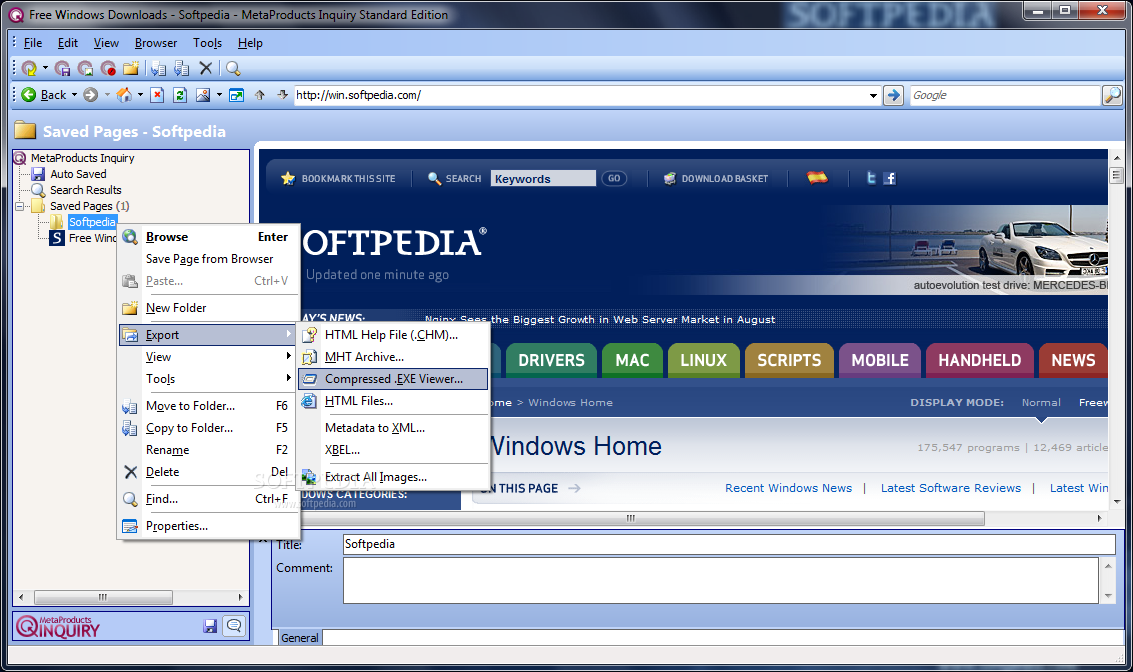
Task: Click the Comment text area
Action: pyautogui.click(x=721, y=580)
